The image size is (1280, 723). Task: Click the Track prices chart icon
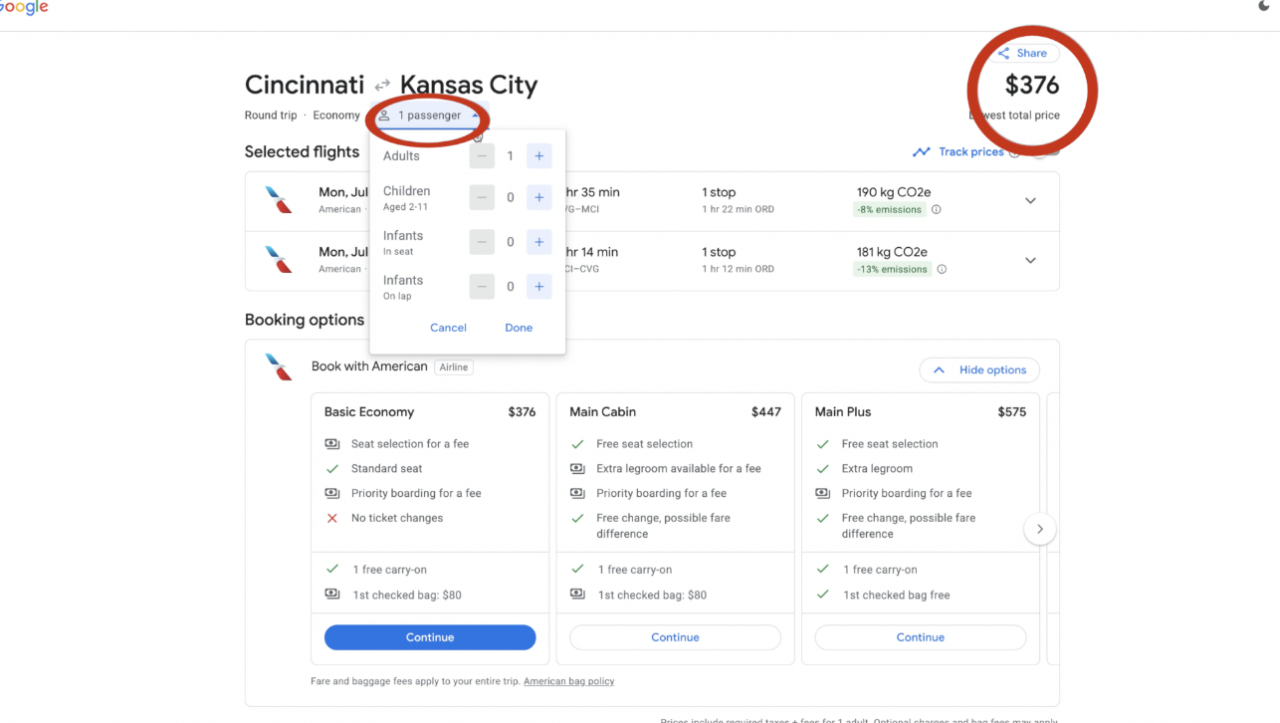[x=920, y=151]
